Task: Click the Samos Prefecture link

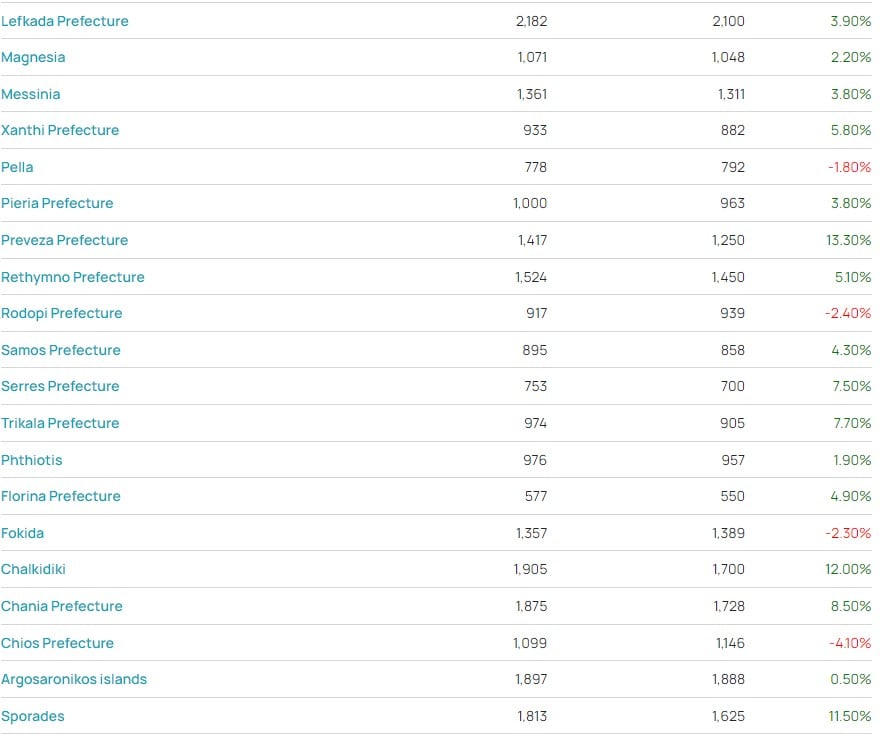Action: [x=61, y=350]
